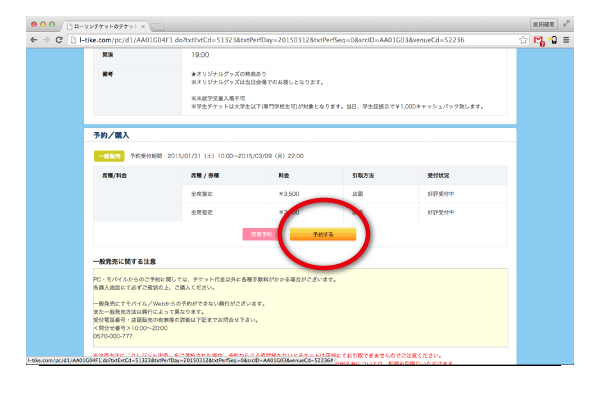The image size is (600, 400).
Task: Close the Chrome window with red button
Action: (x=34, y=24)
